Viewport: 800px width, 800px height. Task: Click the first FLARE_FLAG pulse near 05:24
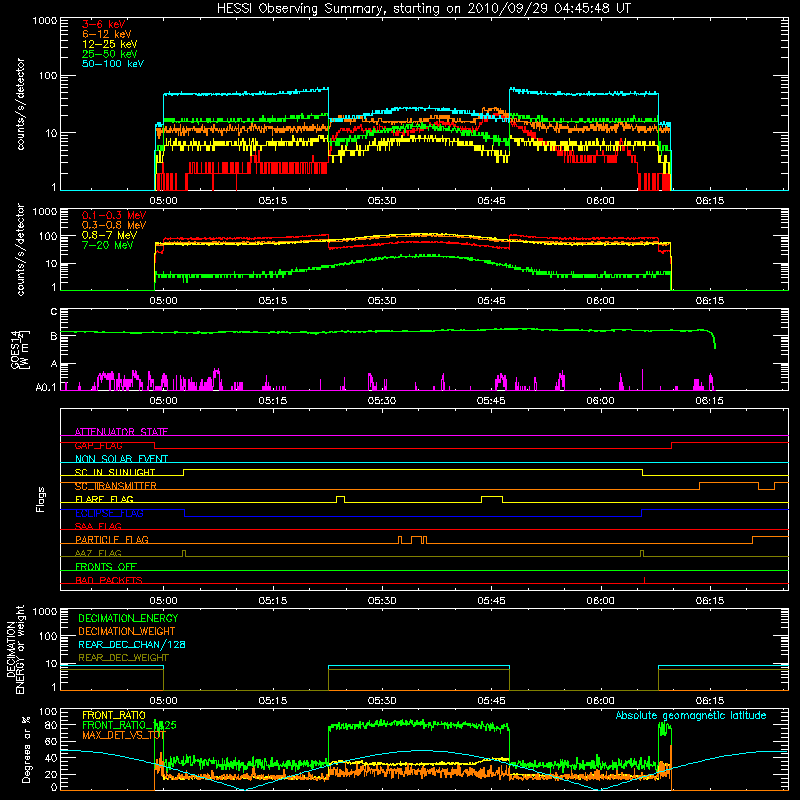[340, 499]
